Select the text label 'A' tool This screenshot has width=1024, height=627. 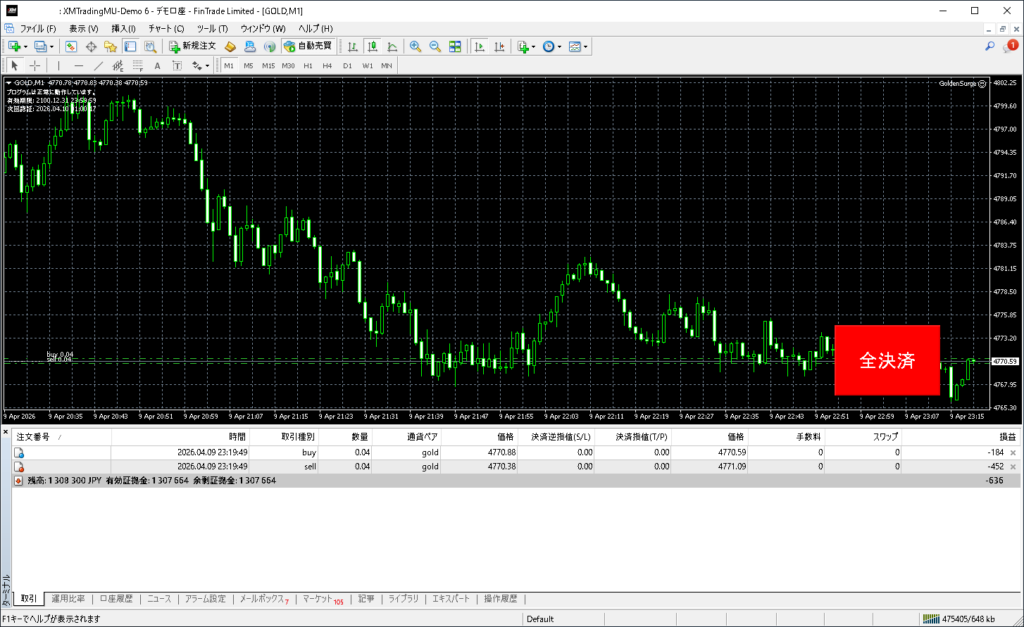pyautogui.click(x=157, y=65)
